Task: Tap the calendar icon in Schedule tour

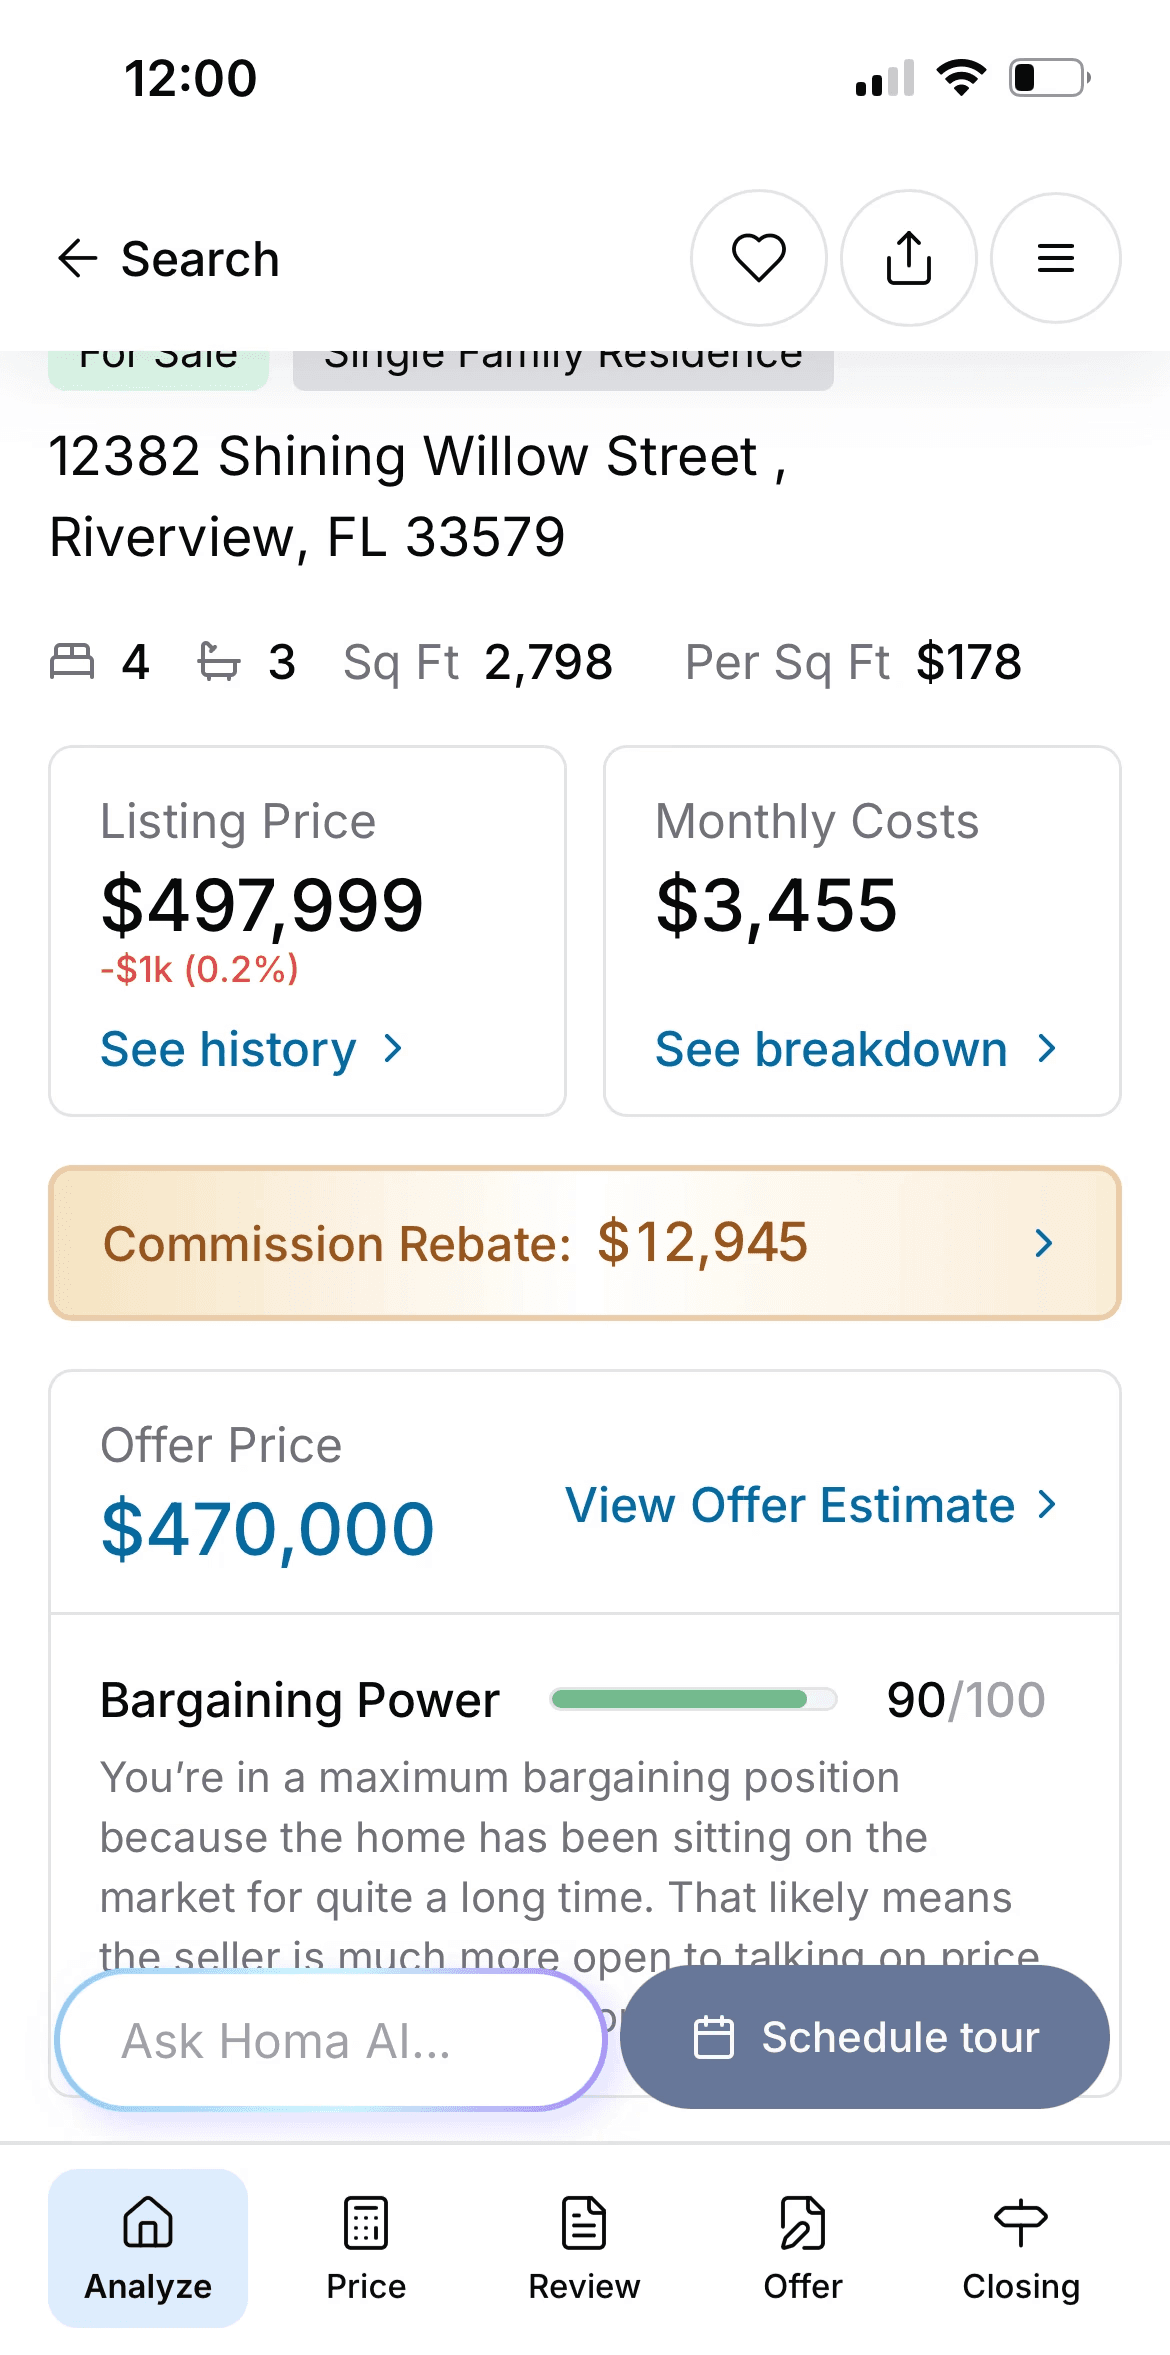Action: click(x=714, y=2037)
